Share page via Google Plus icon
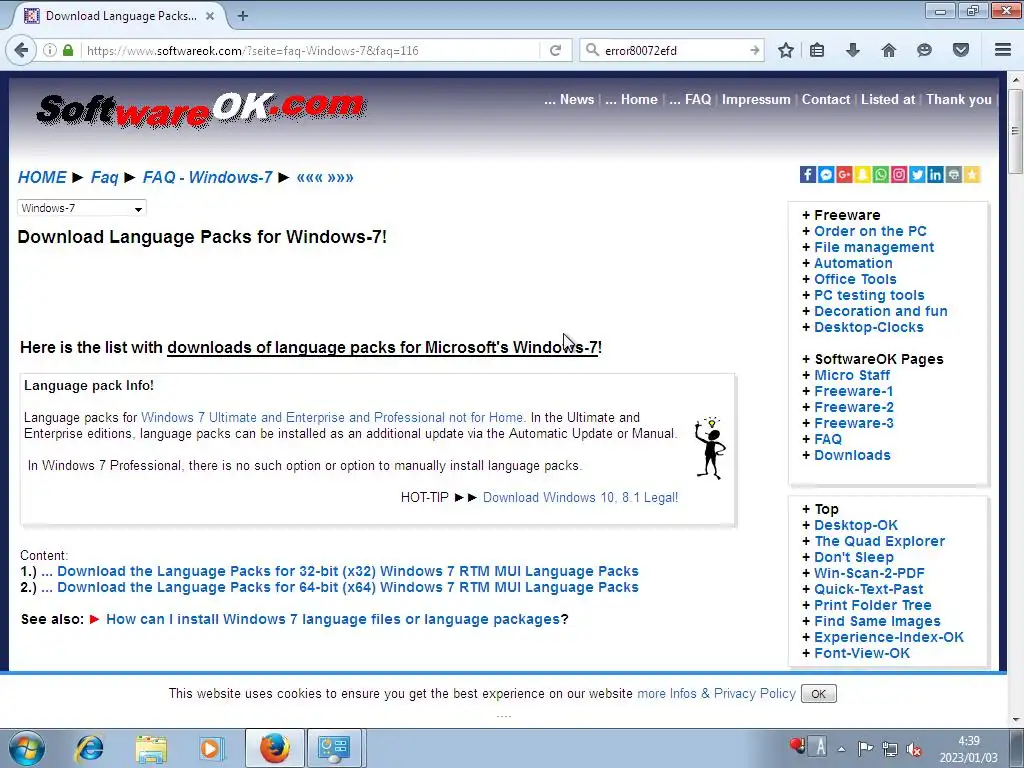The height and width of the screenshot is (768, 1024). coord(844,174)
